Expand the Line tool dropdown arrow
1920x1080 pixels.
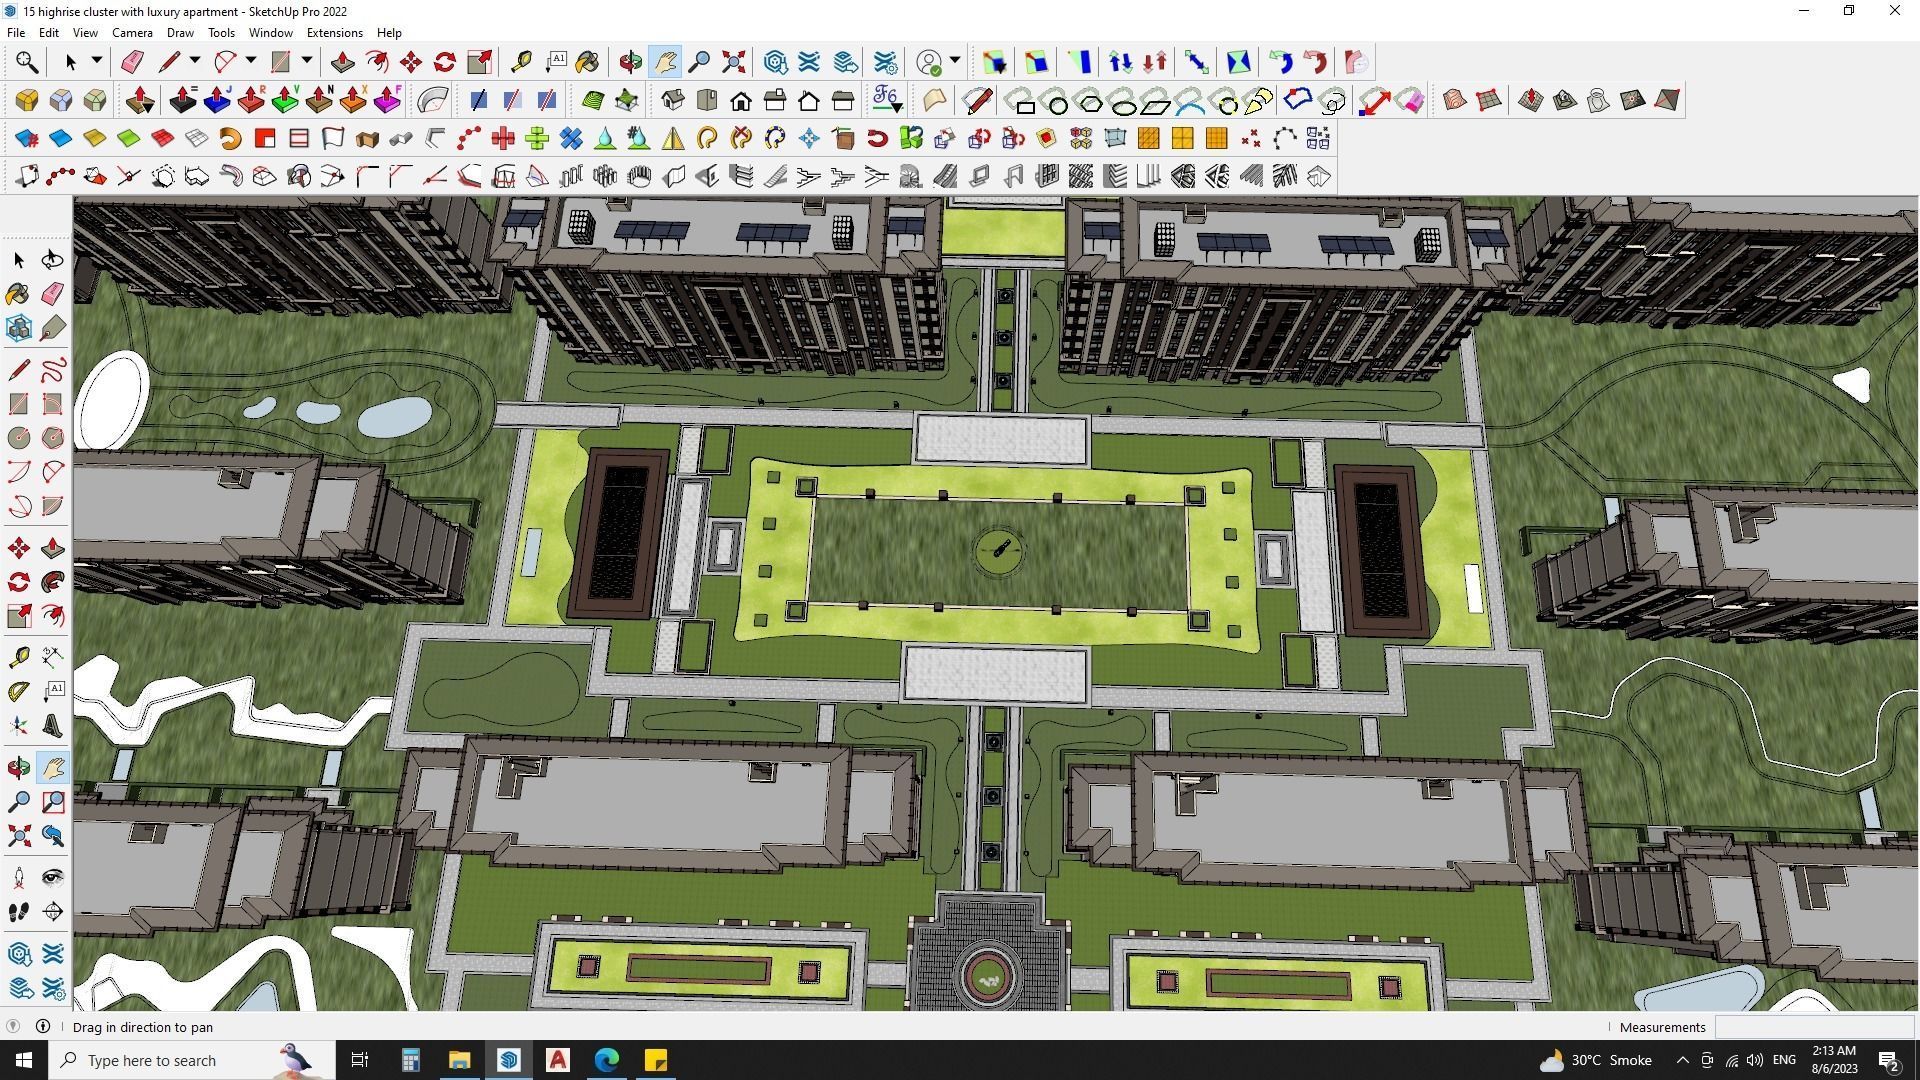tap(195, 62)
